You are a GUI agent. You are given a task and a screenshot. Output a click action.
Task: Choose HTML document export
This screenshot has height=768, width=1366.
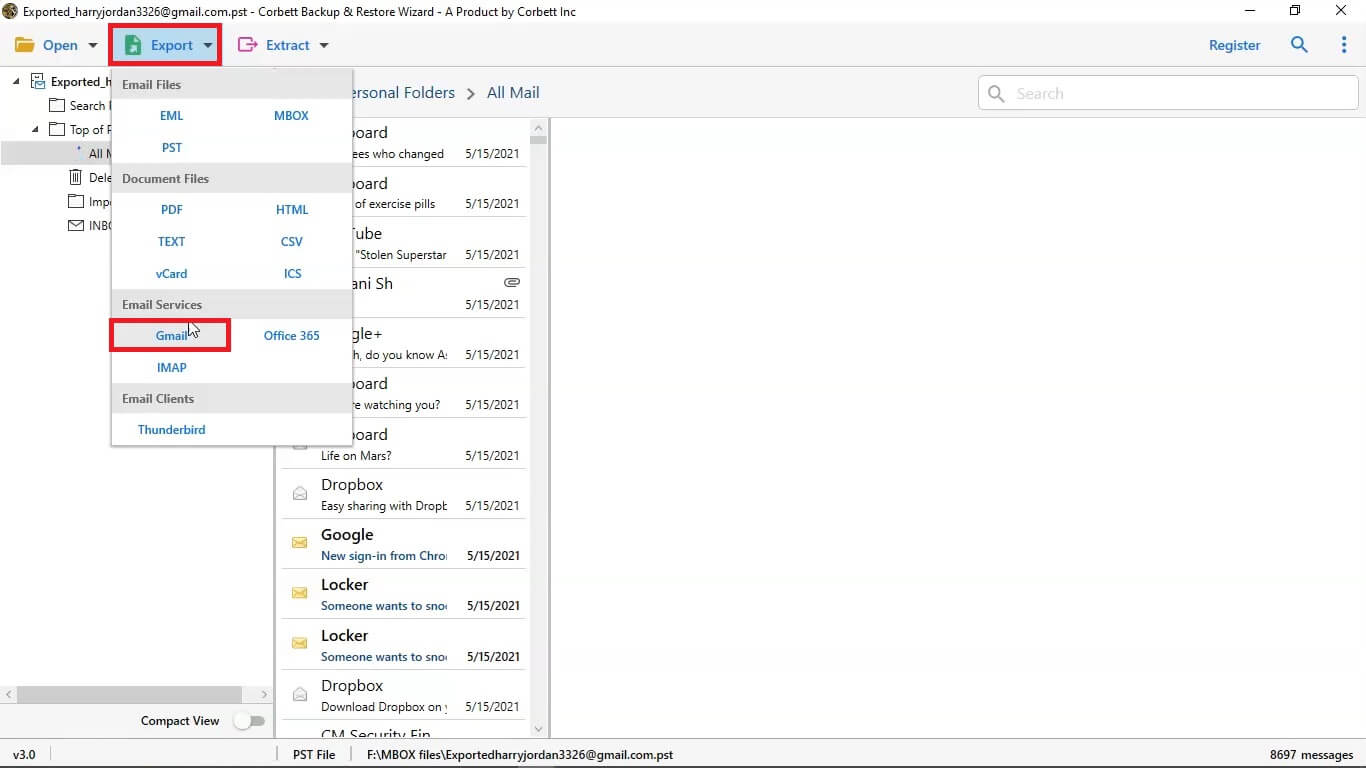tap(292, 209)
